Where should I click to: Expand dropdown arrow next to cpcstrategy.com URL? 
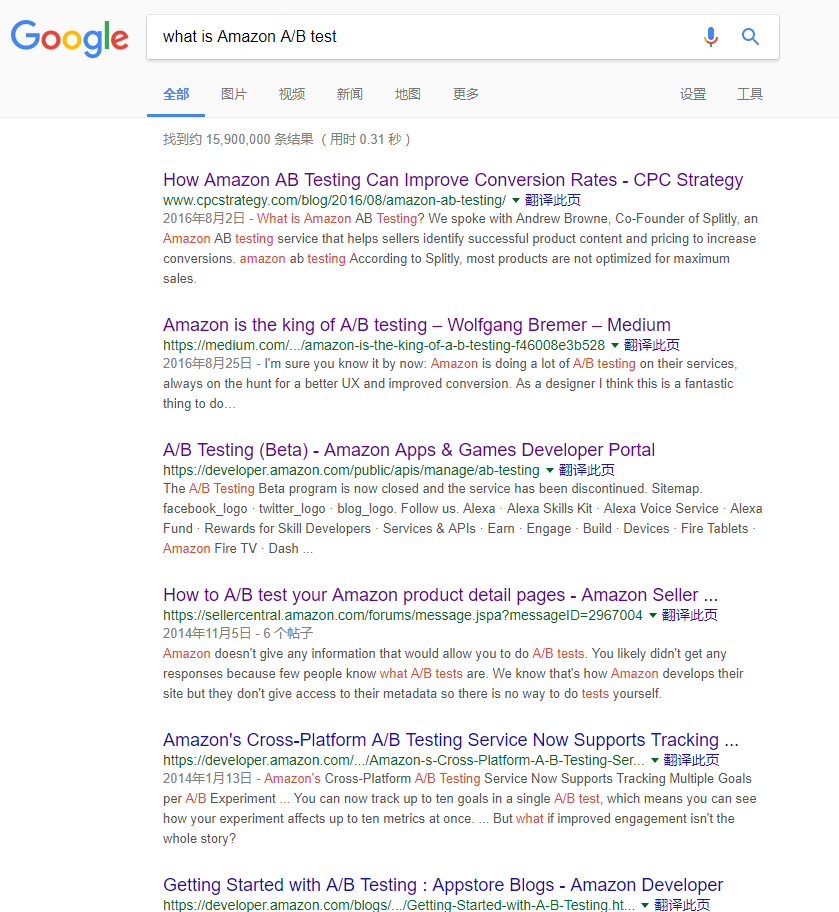tap(516, 201)
